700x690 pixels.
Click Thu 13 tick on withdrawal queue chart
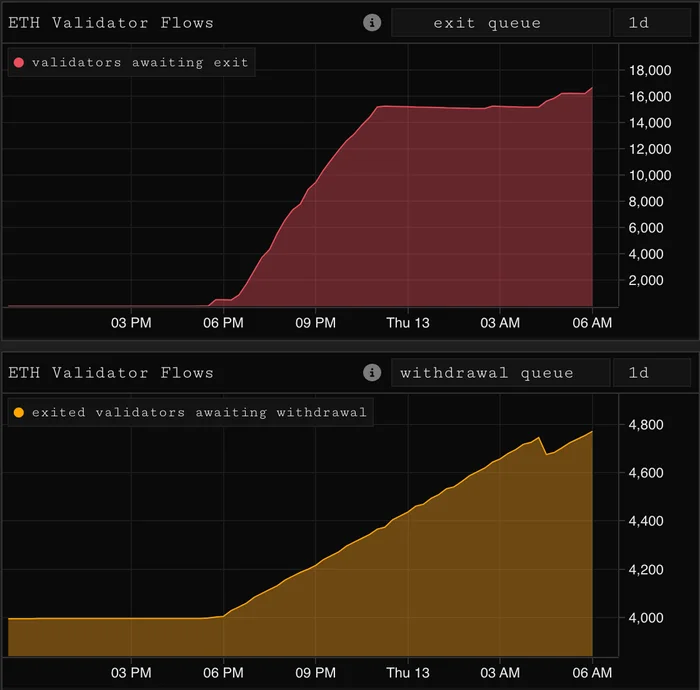tap(408, 673)
